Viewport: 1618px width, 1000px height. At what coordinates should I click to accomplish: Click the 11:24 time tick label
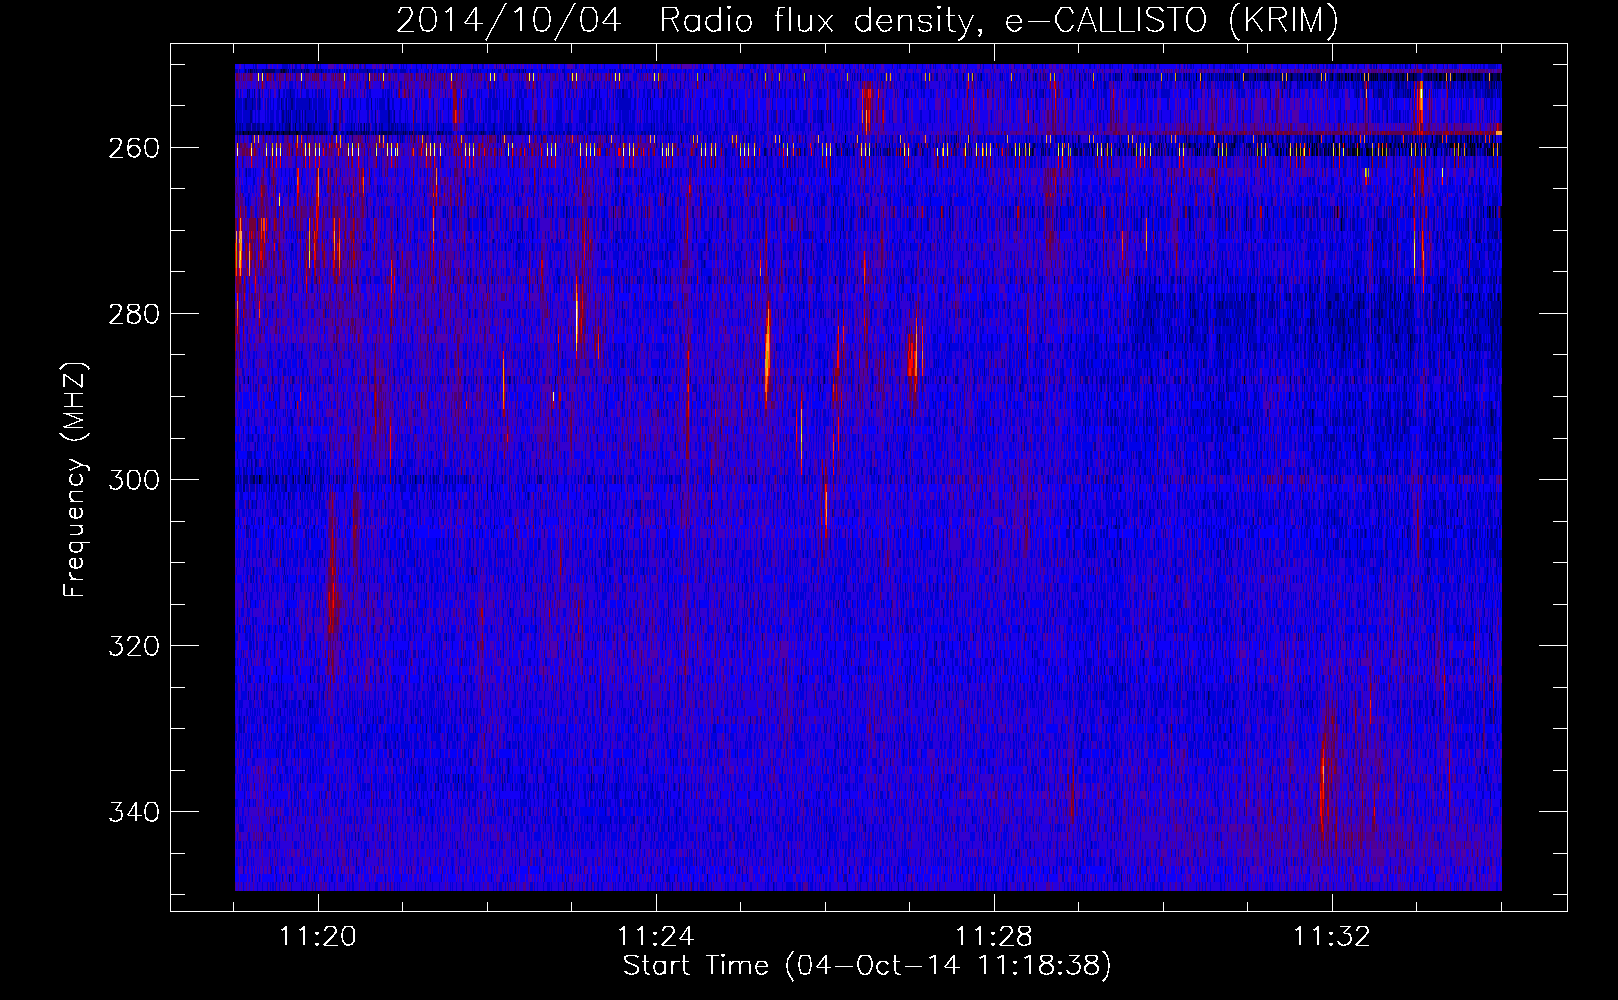pos(656,936)
